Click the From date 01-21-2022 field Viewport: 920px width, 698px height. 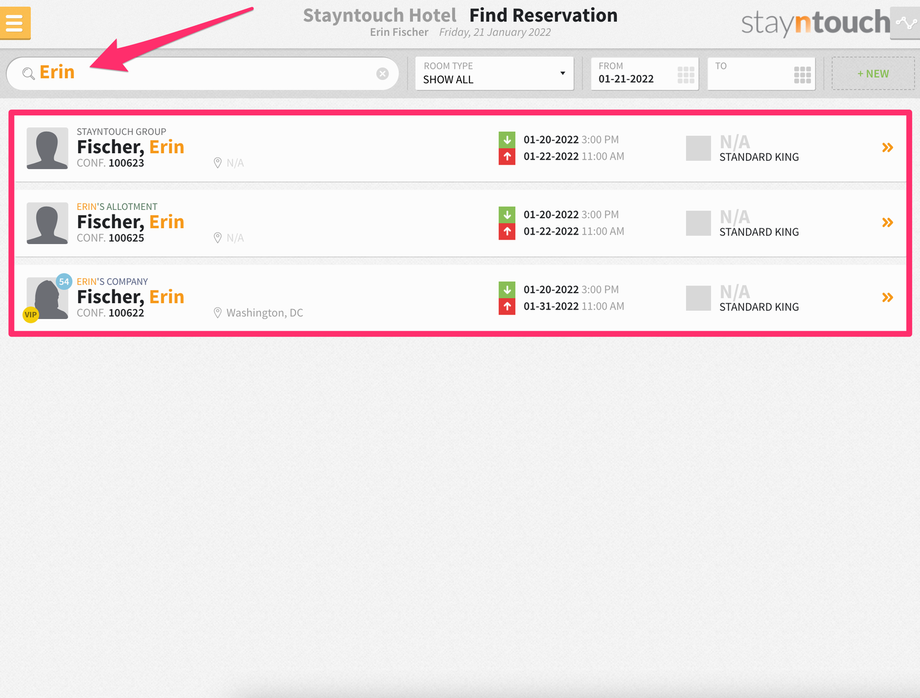tap(644, 73)
